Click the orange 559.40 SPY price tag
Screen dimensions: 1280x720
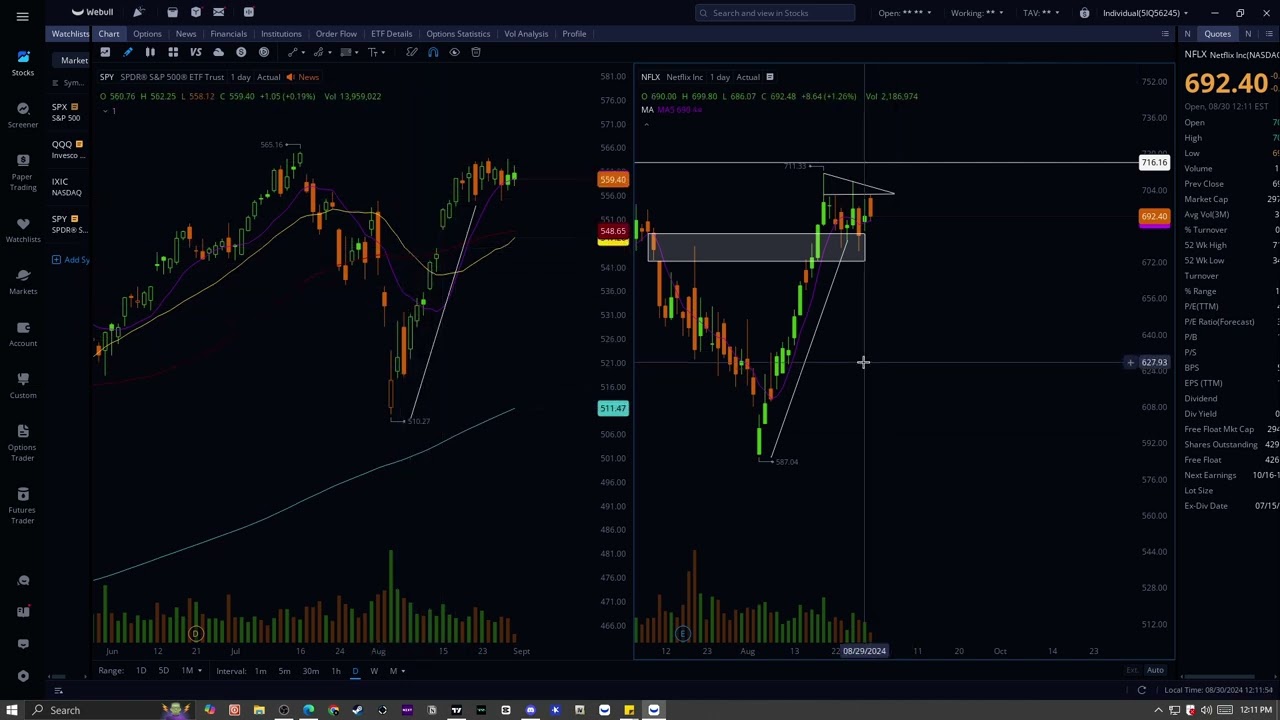pyautogui.click(x=612, y=180)
